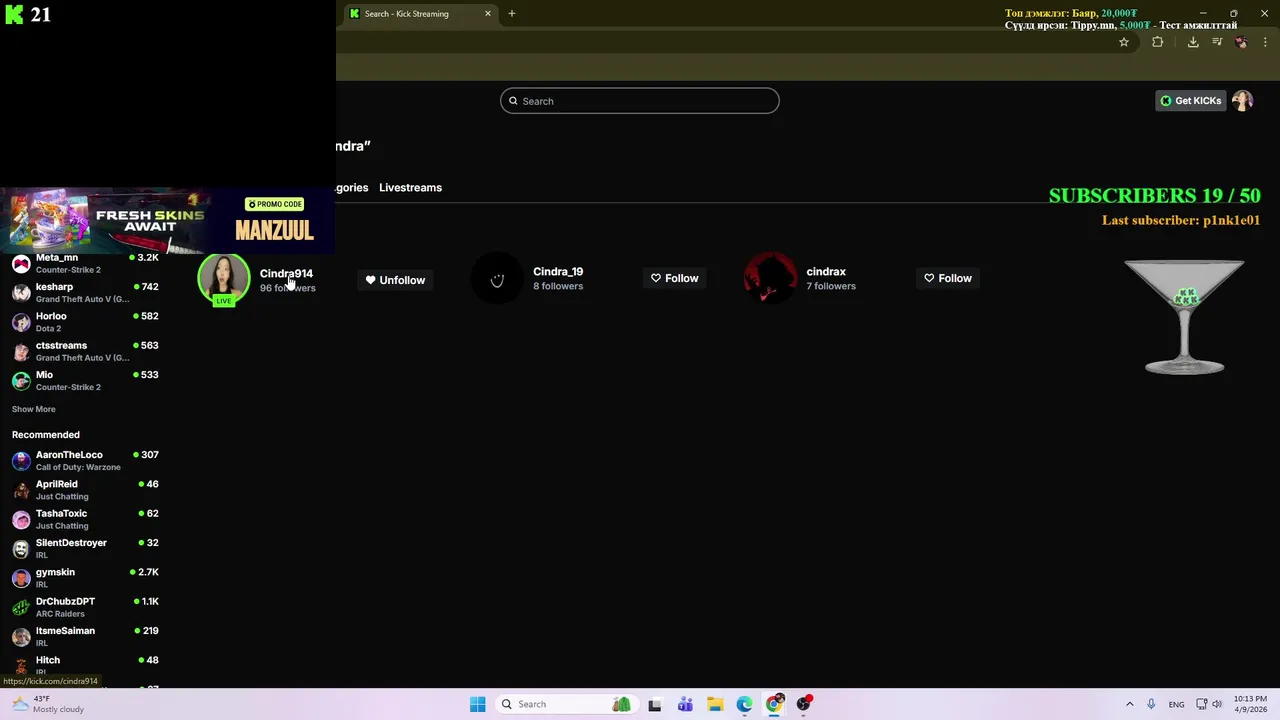Screen dimensions: 1280x720
Task: Click the Get KICKs button
Action: click(x=1190, y=101)
